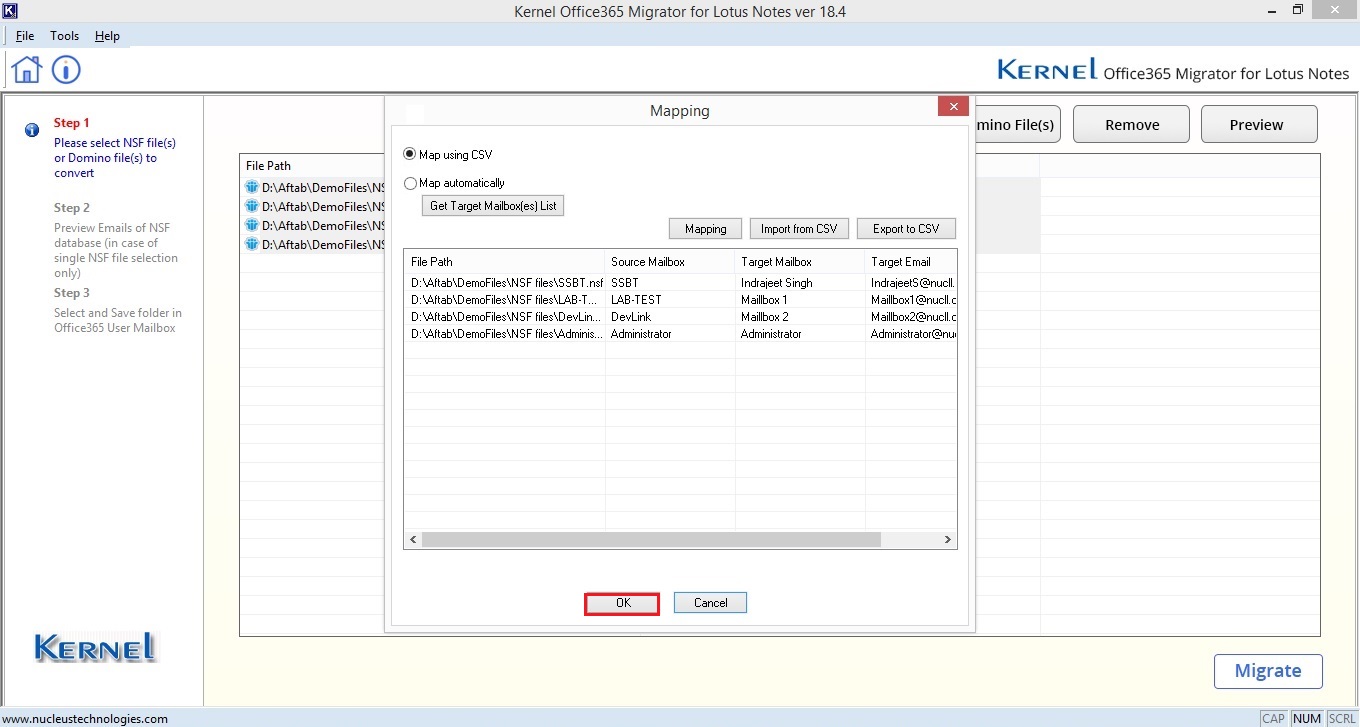Open the Help menu

point(107,36)
